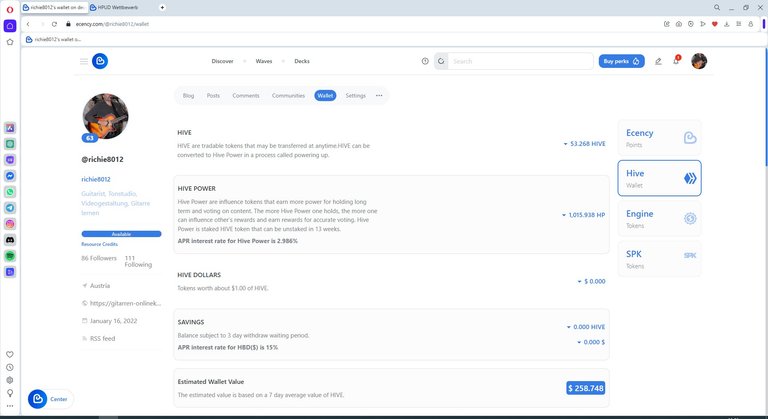Image resolution: width=768 pixels, height=419 pixels.
Task: Click the richie8012 name link
Action: [x=96, y=179]
